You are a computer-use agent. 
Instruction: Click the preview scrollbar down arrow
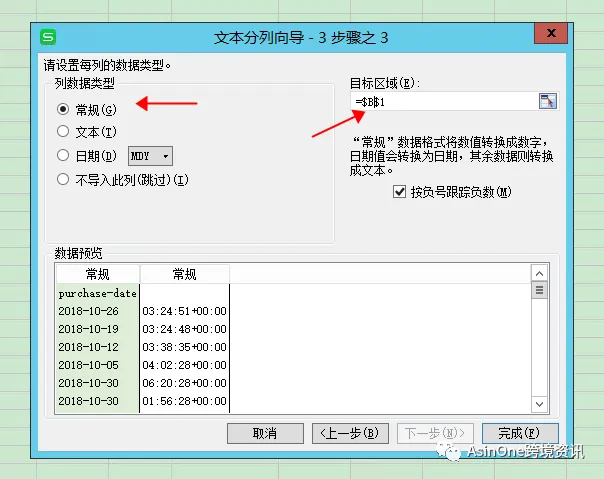[x=539, y=404]
